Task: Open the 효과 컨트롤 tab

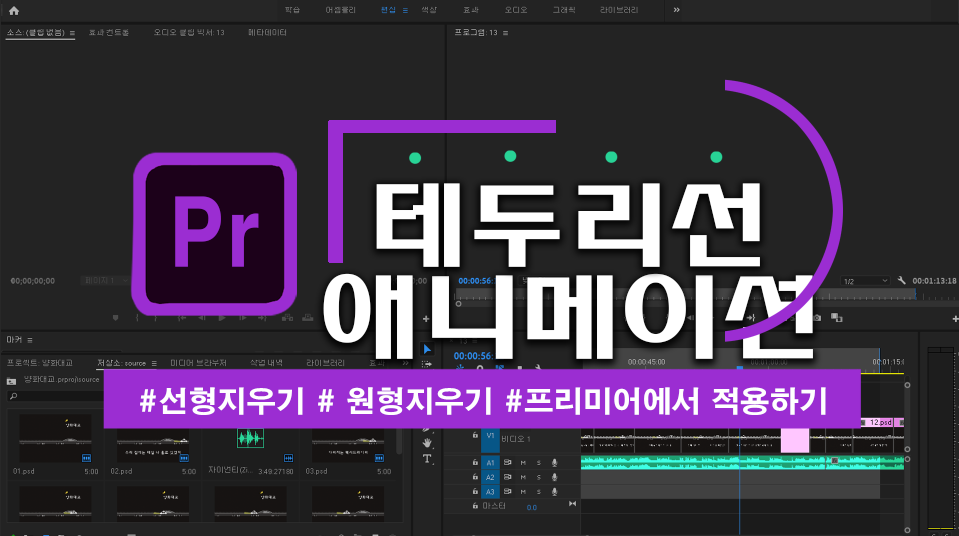Action: pyautogui.click(x=109, y=32)
